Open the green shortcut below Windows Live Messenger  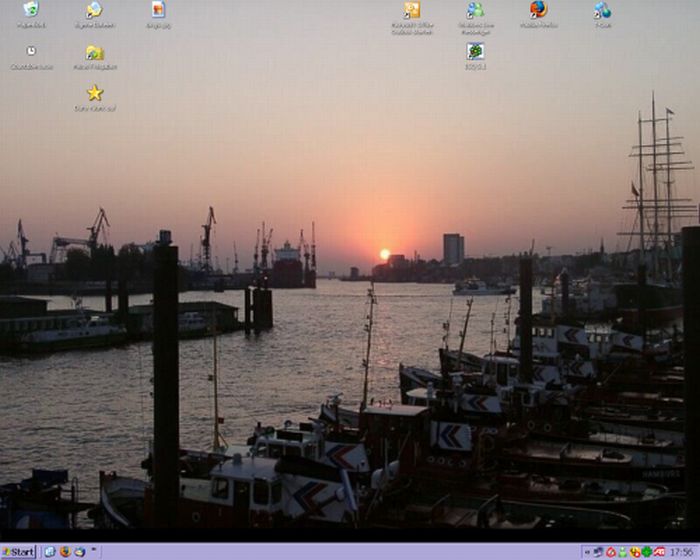(x=475, y=52)
